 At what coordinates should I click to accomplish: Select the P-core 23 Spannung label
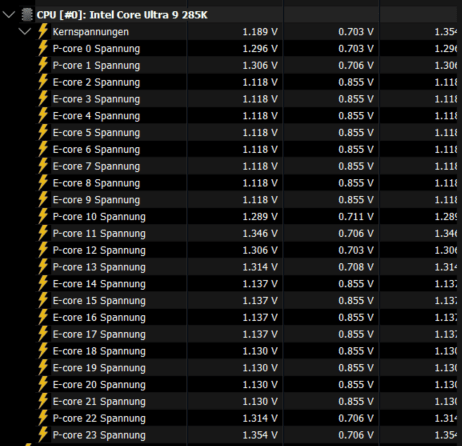click(99, 435)
